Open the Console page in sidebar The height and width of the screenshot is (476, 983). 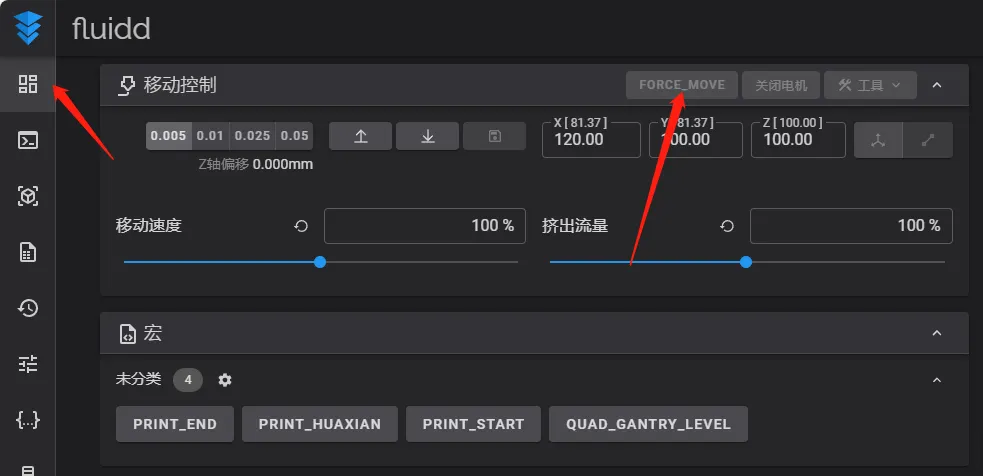click(28, 140)
